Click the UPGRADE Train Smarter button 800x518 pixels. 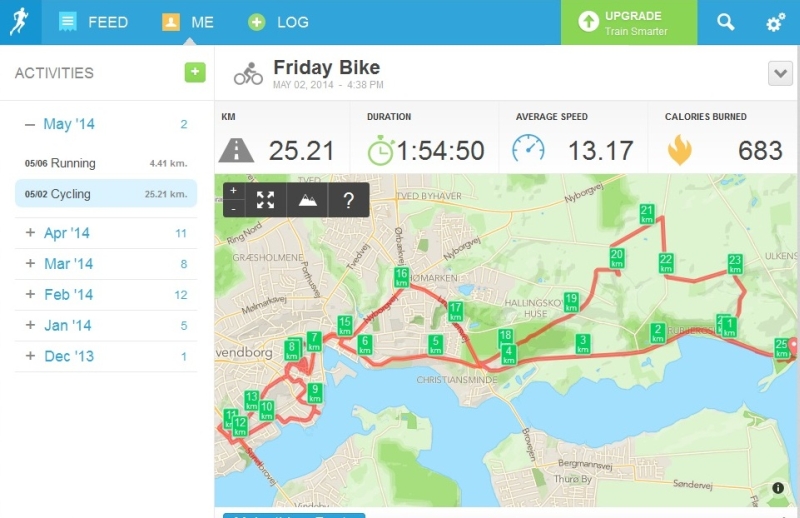(x=629, y=22)
